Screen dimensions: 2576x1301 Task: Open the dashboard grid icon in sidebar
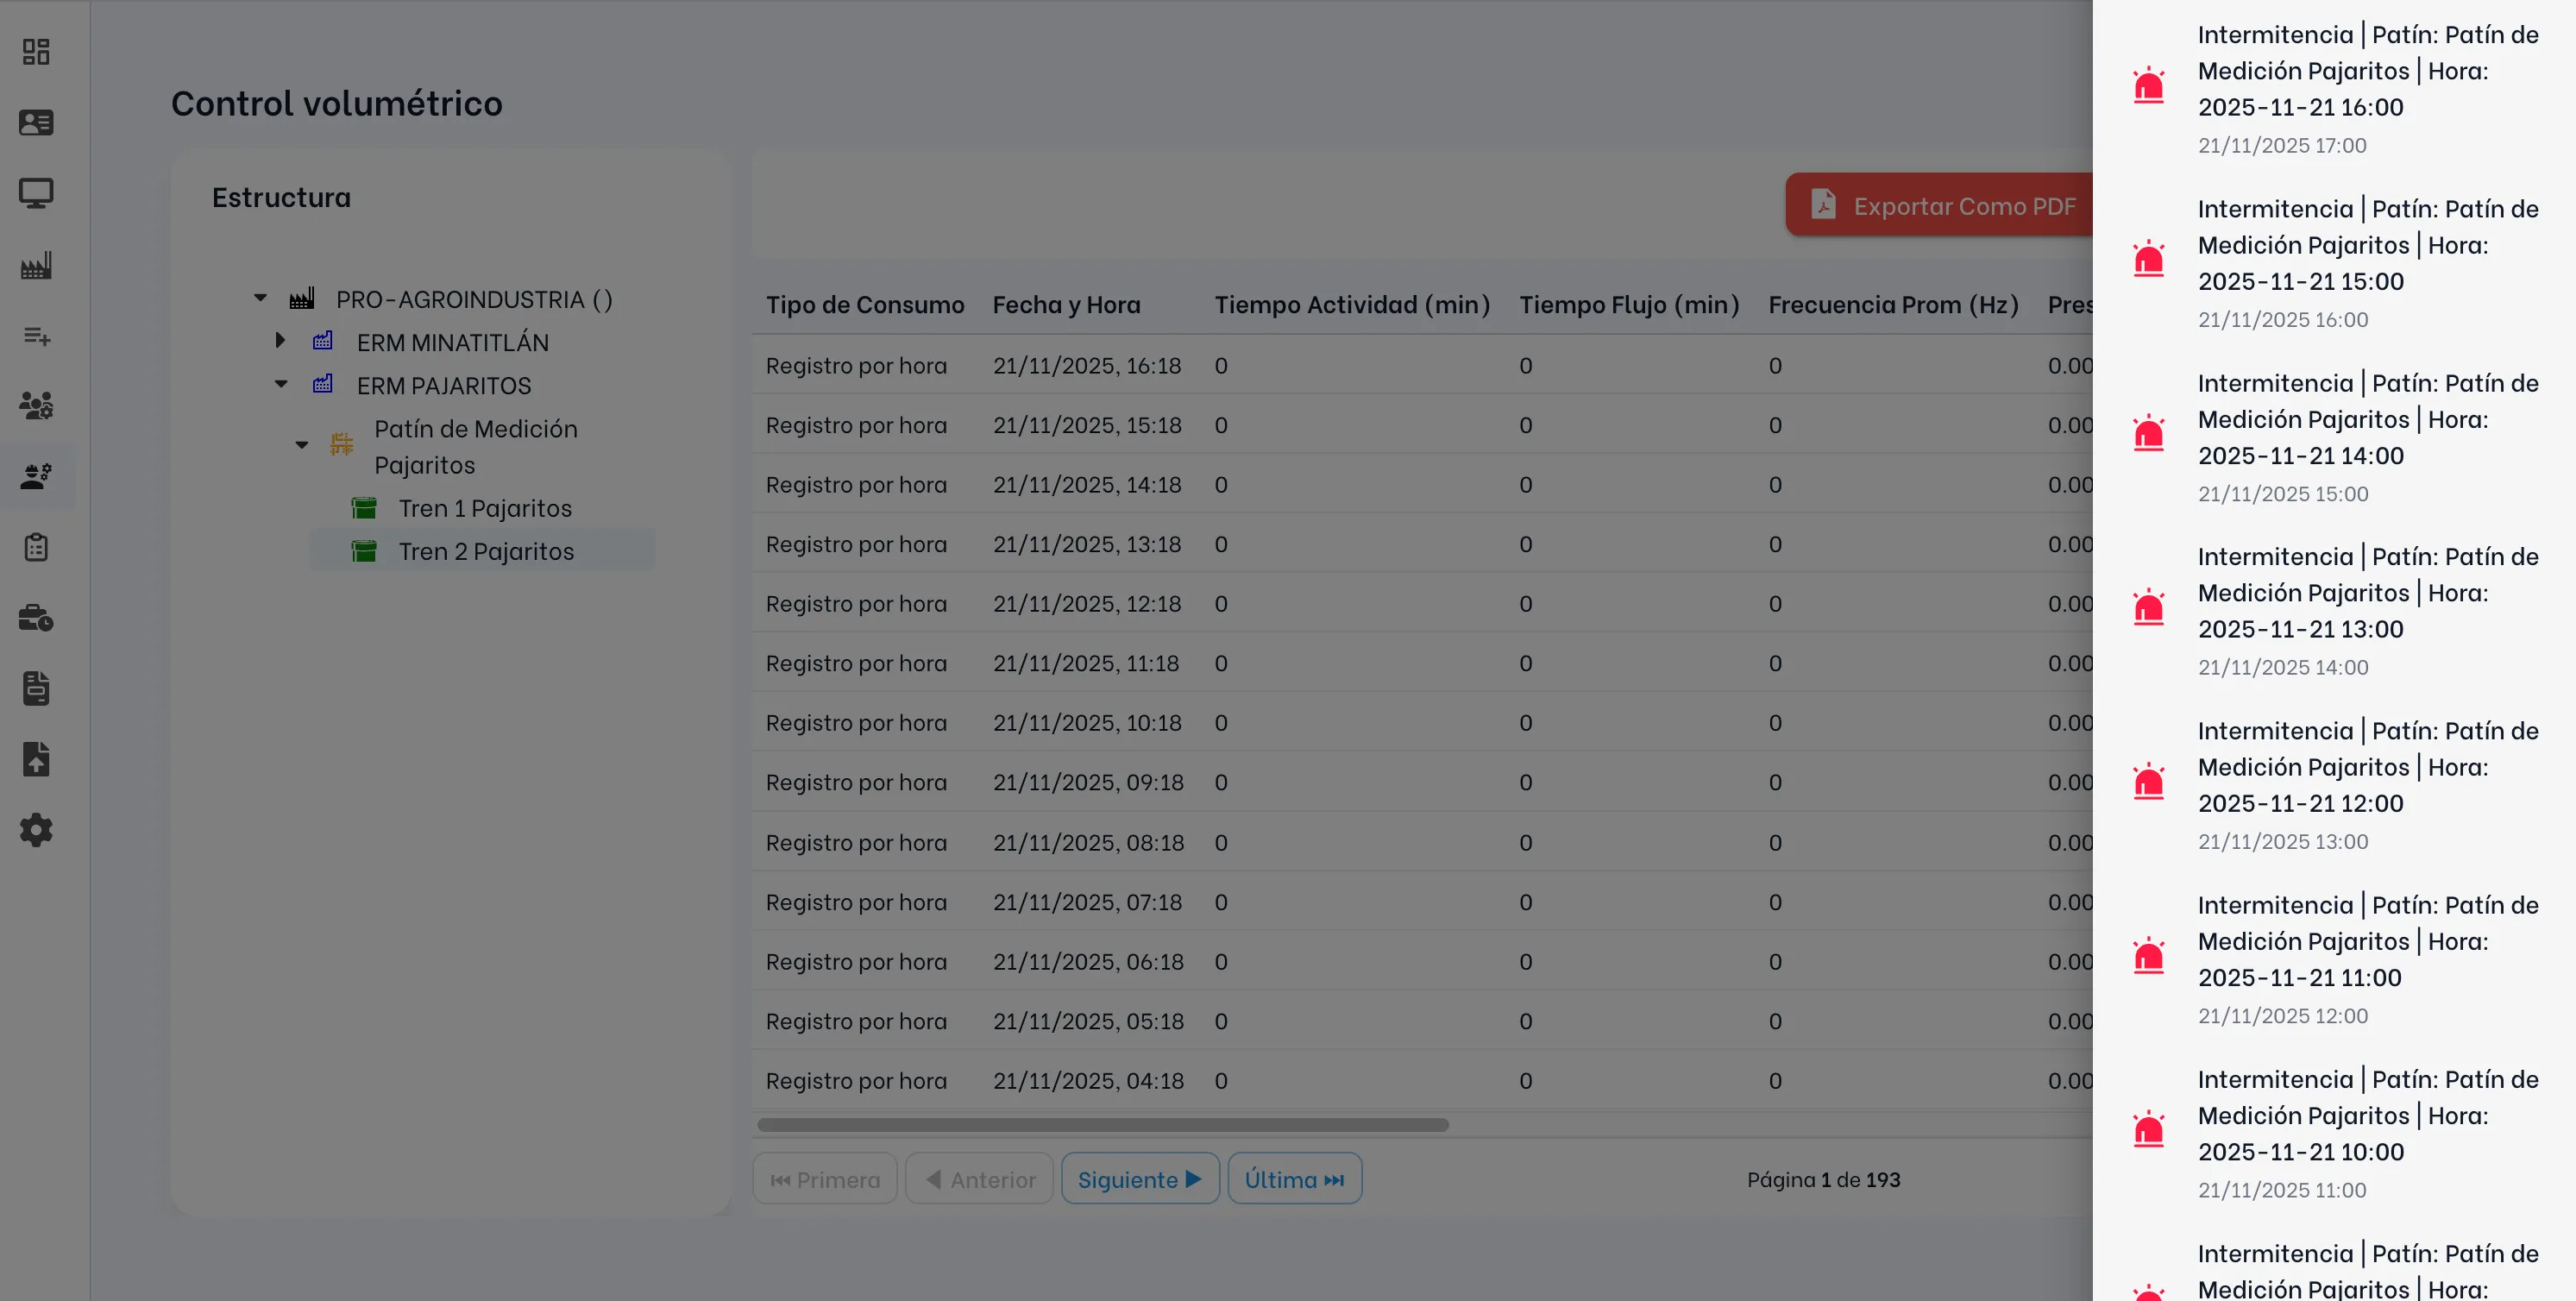point(36,51)
